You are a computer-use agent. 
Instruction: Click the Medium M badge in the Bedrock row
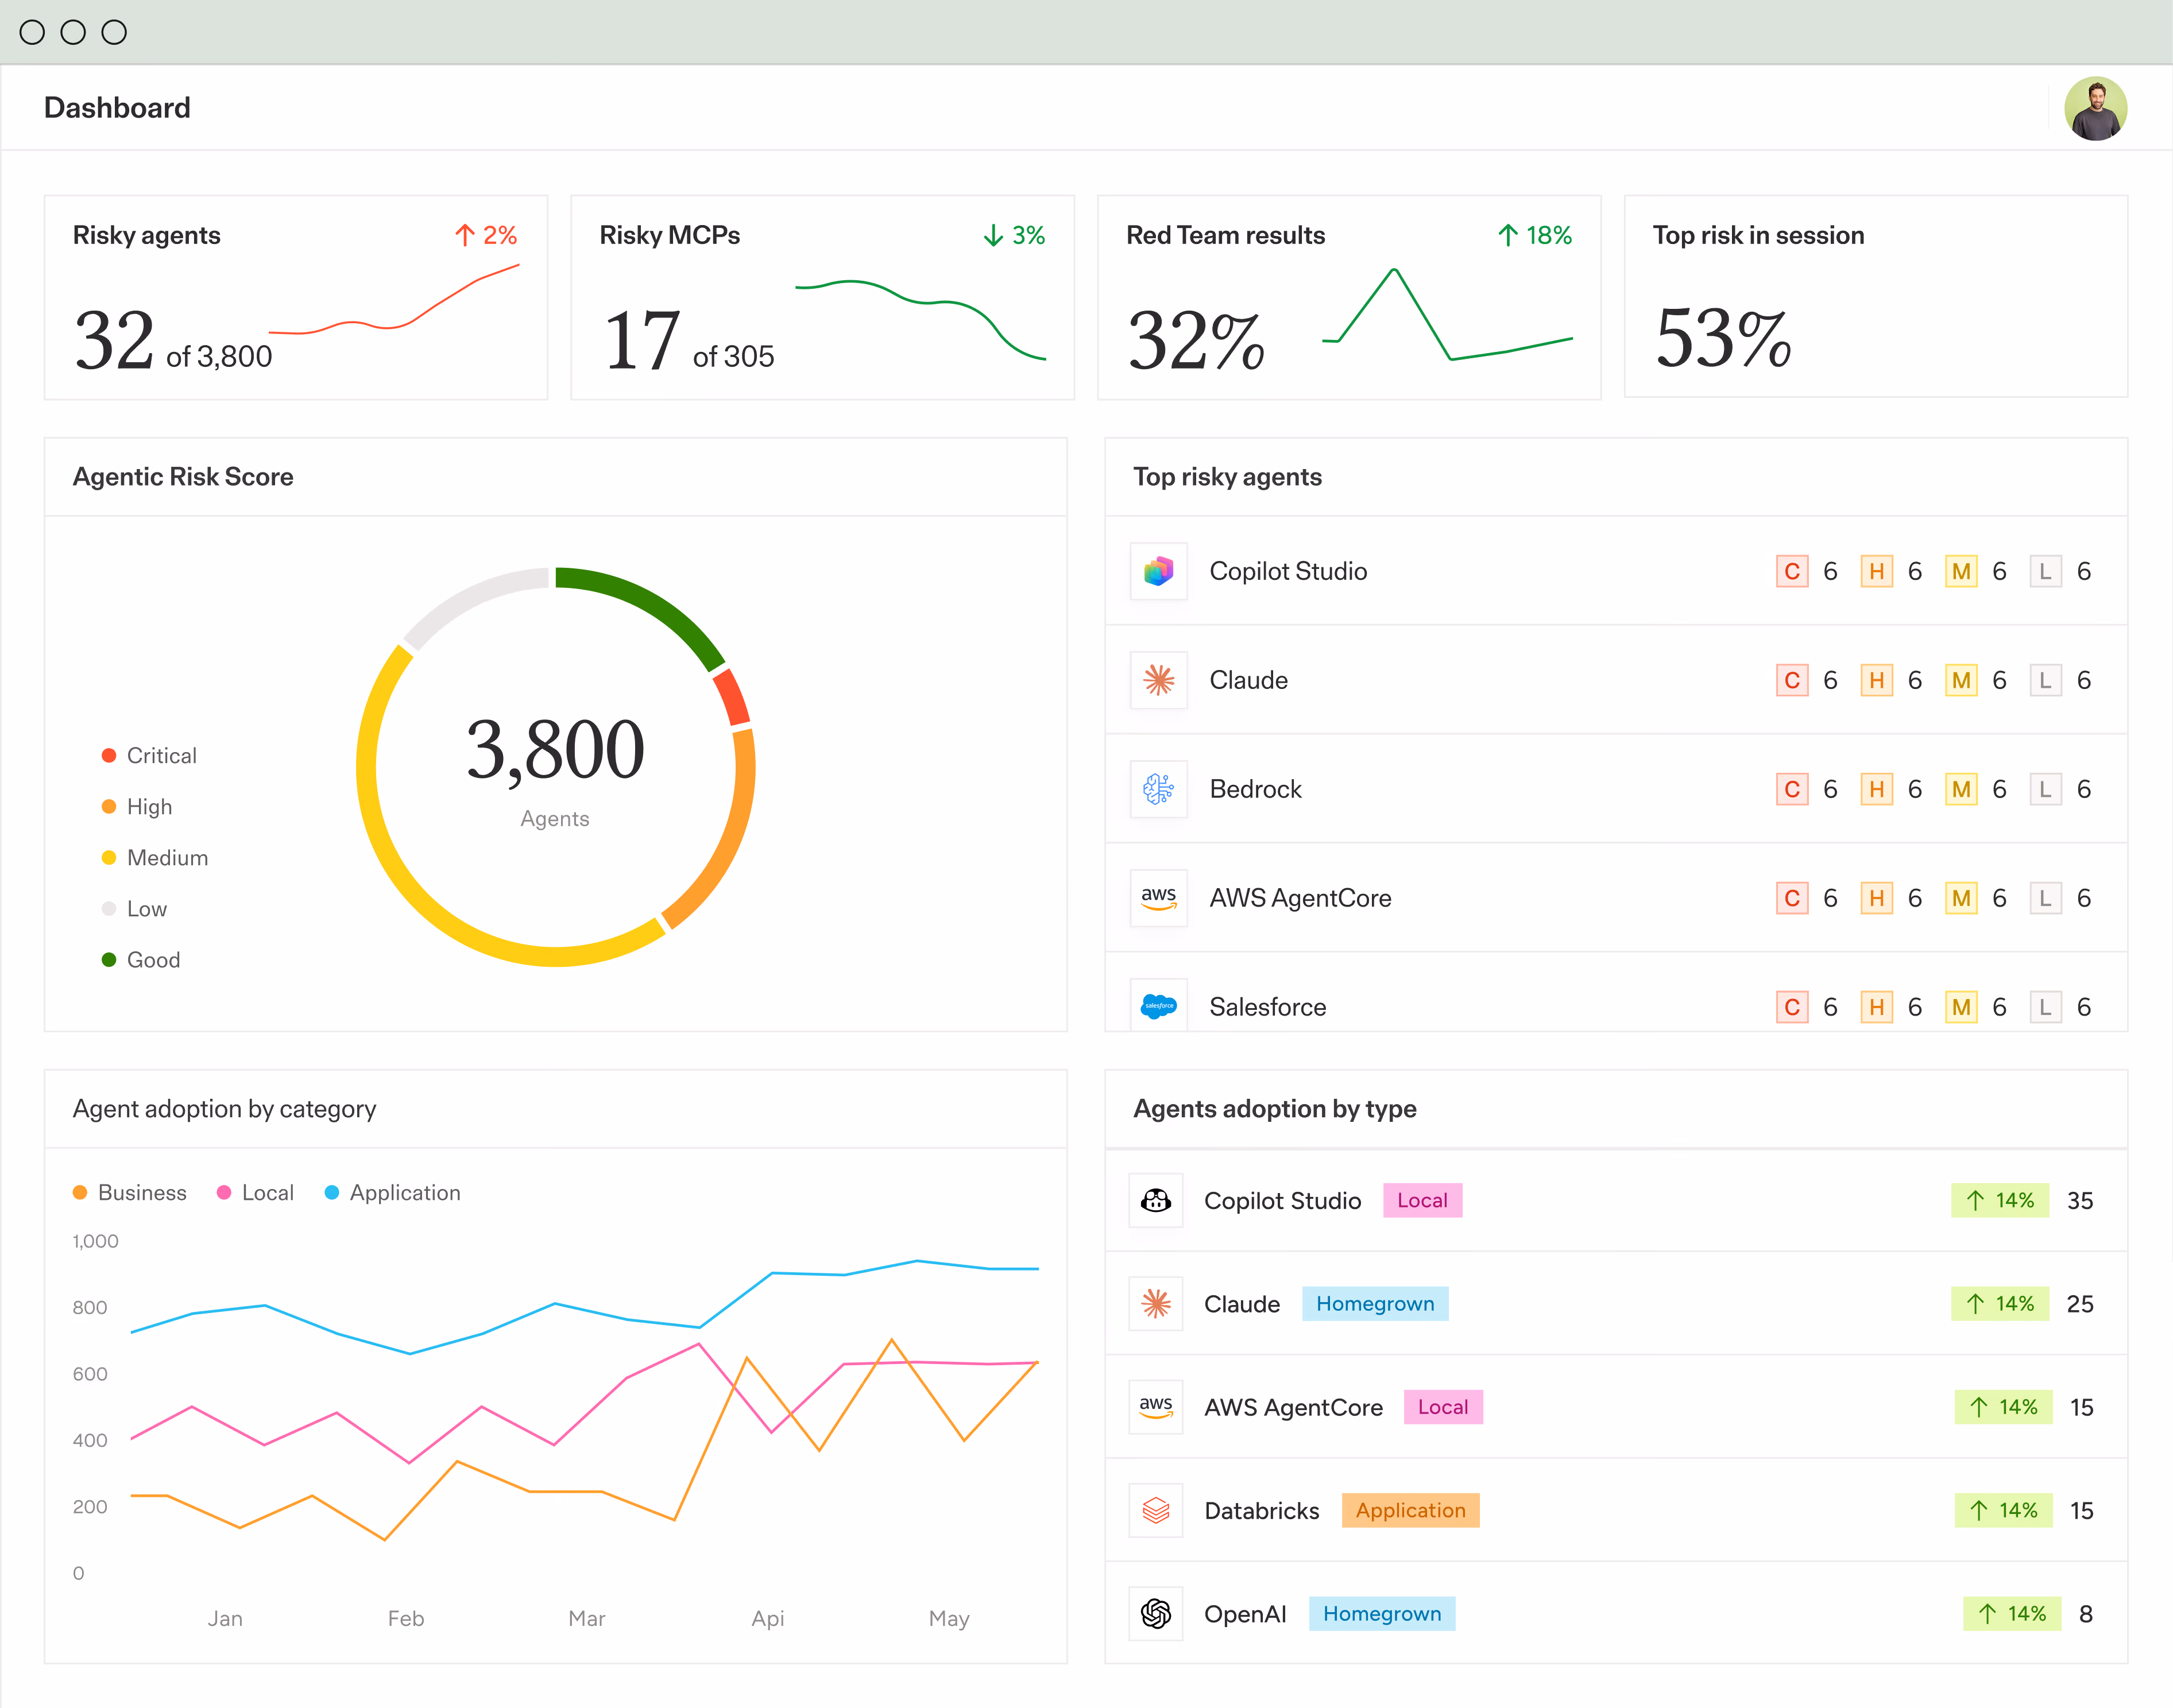[x=1961, y=789]
